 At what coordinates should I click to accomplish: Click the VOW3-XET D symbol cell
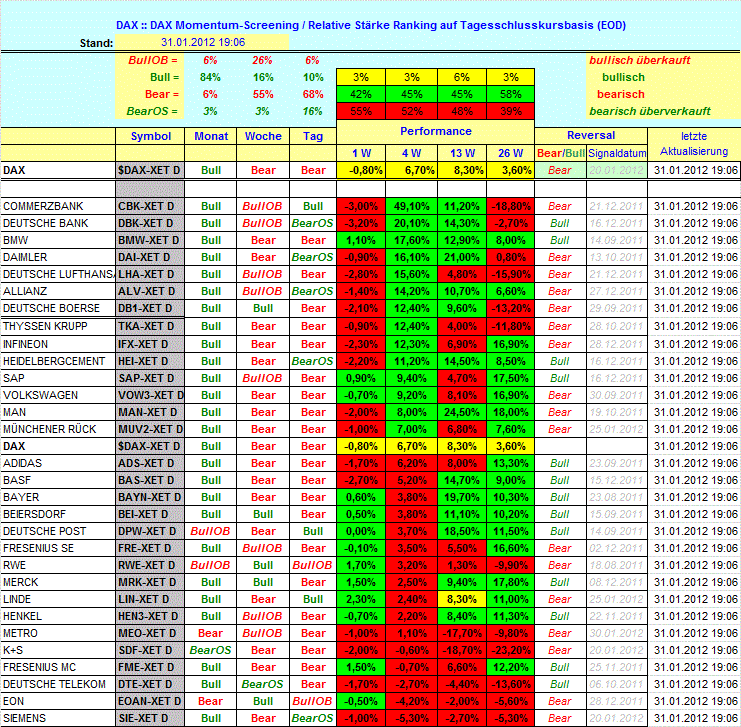(x=150, y=394)
